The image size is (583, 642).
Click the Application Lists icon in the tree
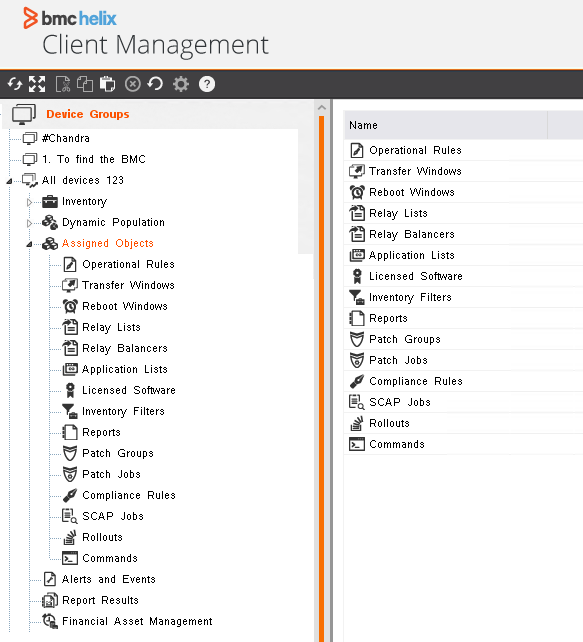[x=70, y=369]
